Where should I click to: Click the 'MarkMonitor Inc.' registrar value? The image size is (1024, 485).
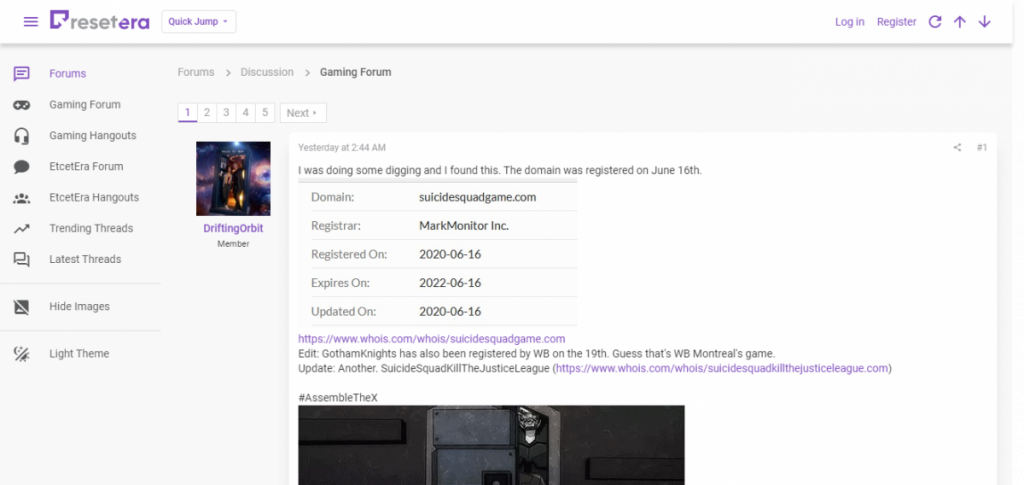(464, 226)
